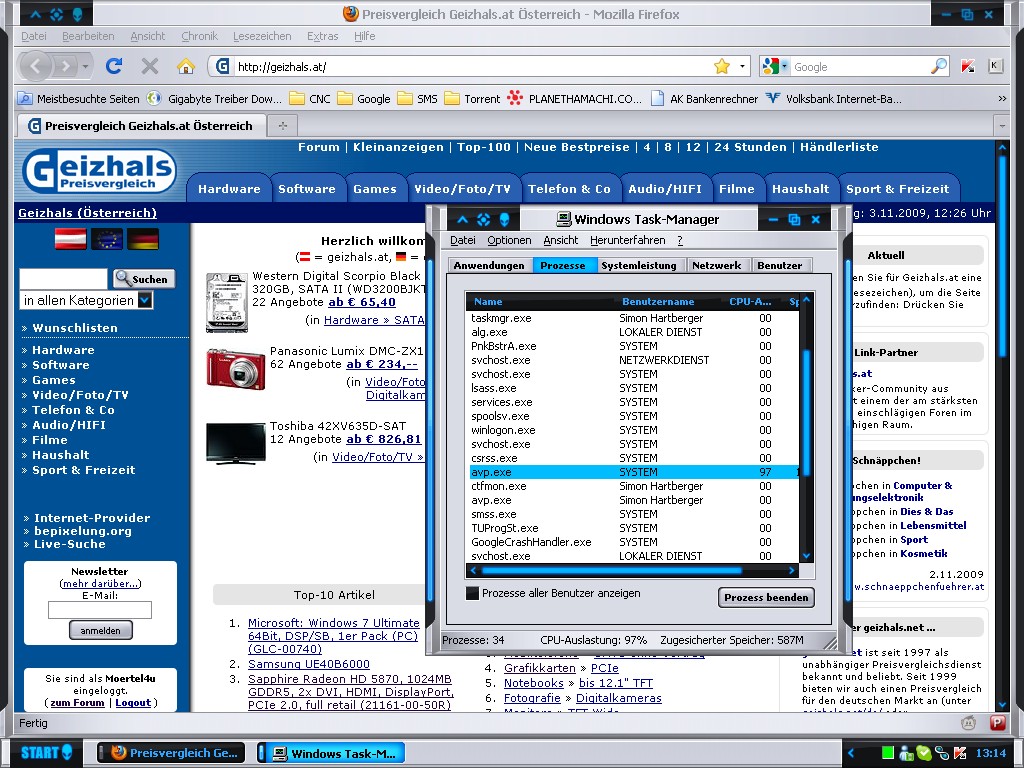This screenshot has width=1024, height=768.
Task: Select the taskmgr.exe process row
Action: point(632,318)
